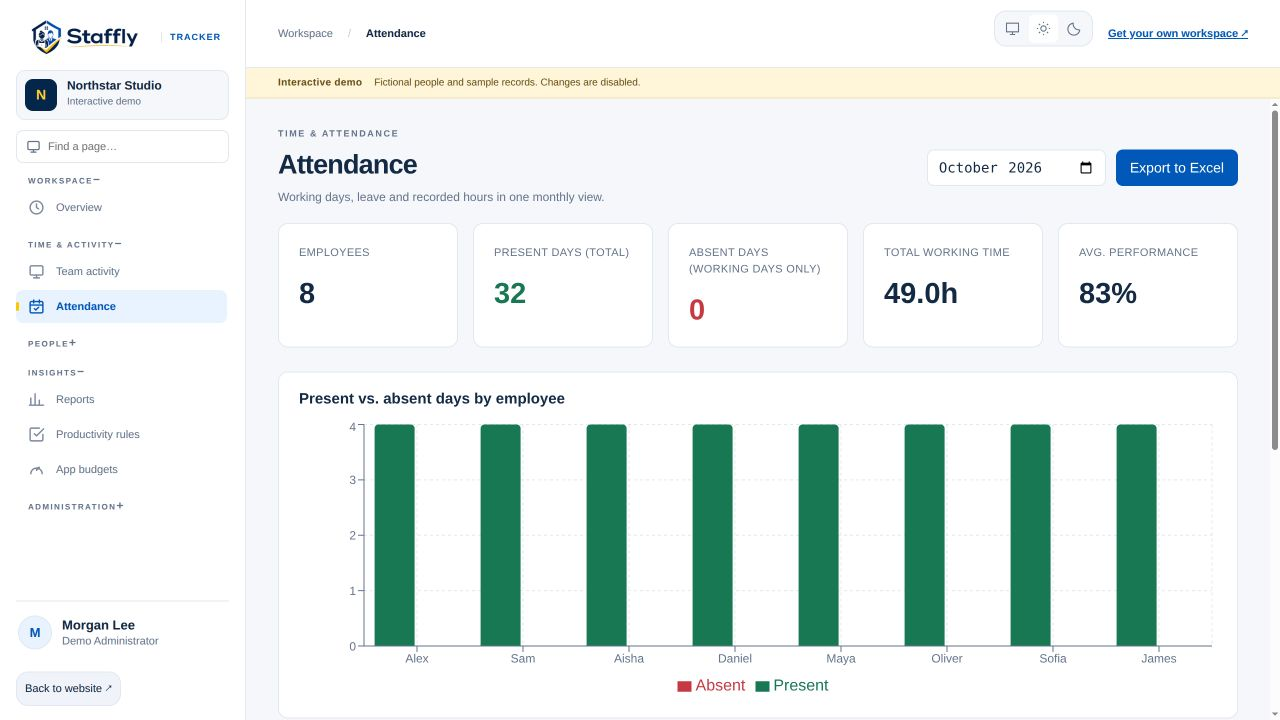Click the Avg. Performance value 83%

(1108, 293)
